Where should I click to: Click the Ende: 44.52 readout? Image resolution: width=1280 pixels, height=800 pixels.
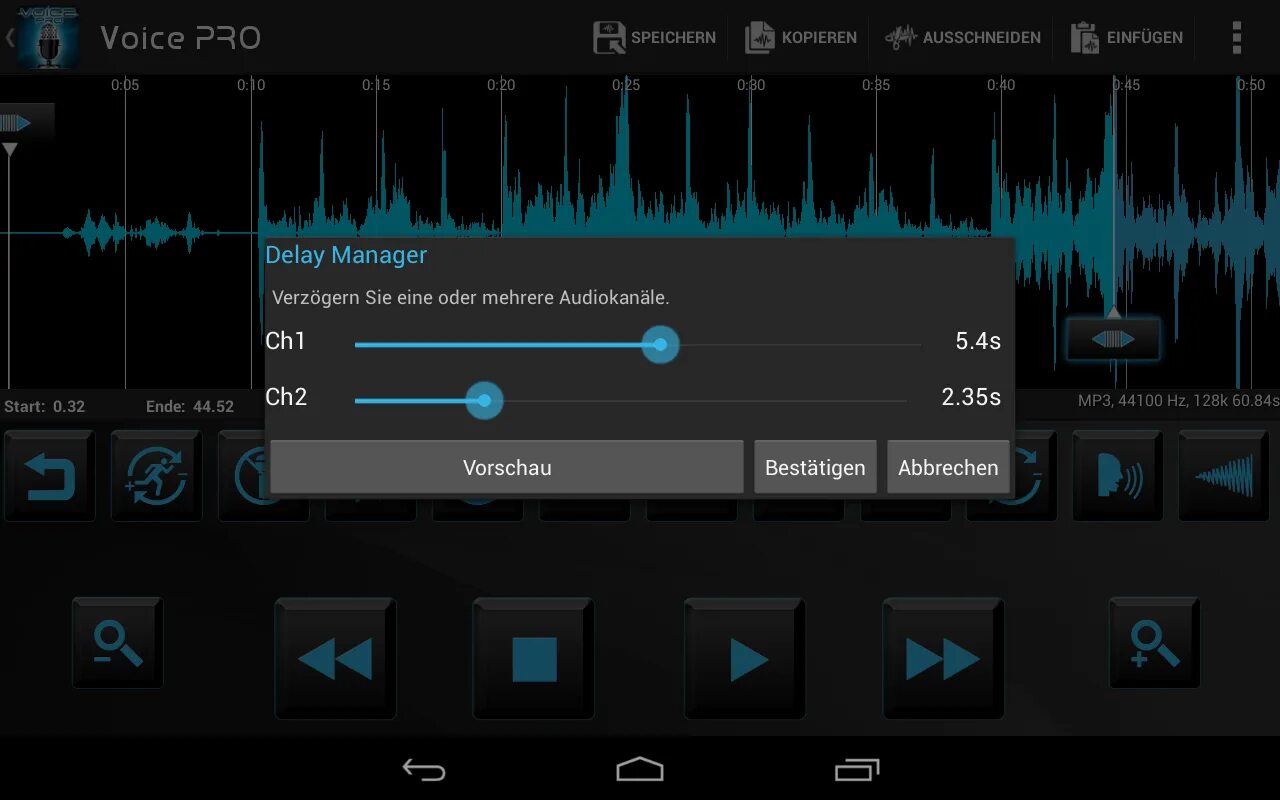click(190, 406)
